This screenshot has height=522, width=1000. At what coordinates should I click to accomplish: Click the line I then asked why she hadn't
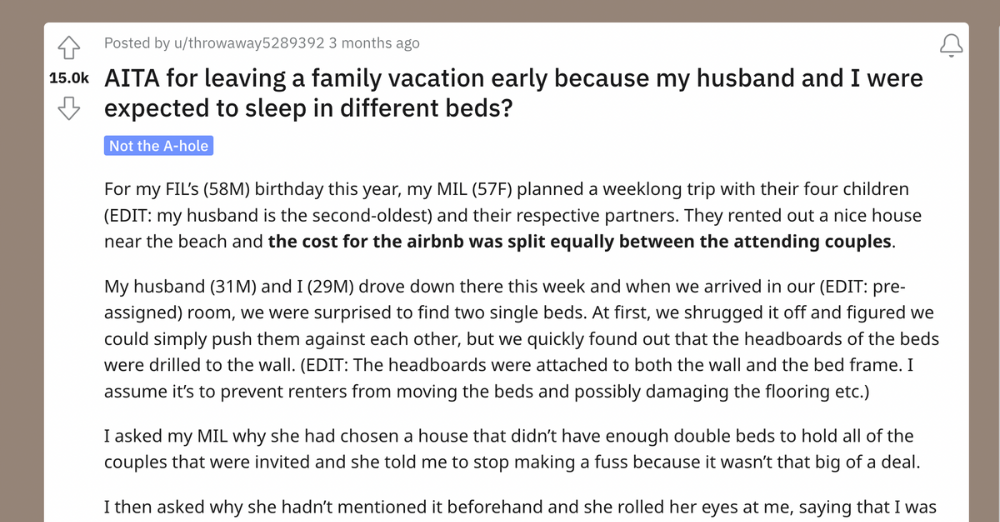[x=520, y=507]
